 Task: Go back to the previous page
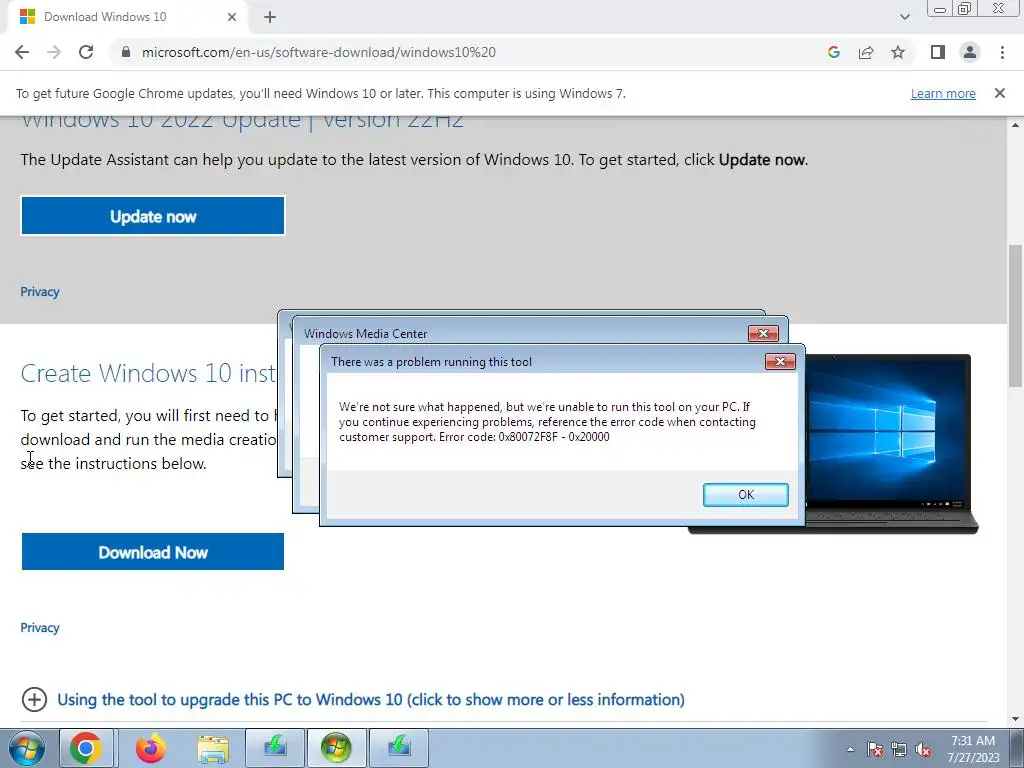pyautogui.click(x=22, y=52)
